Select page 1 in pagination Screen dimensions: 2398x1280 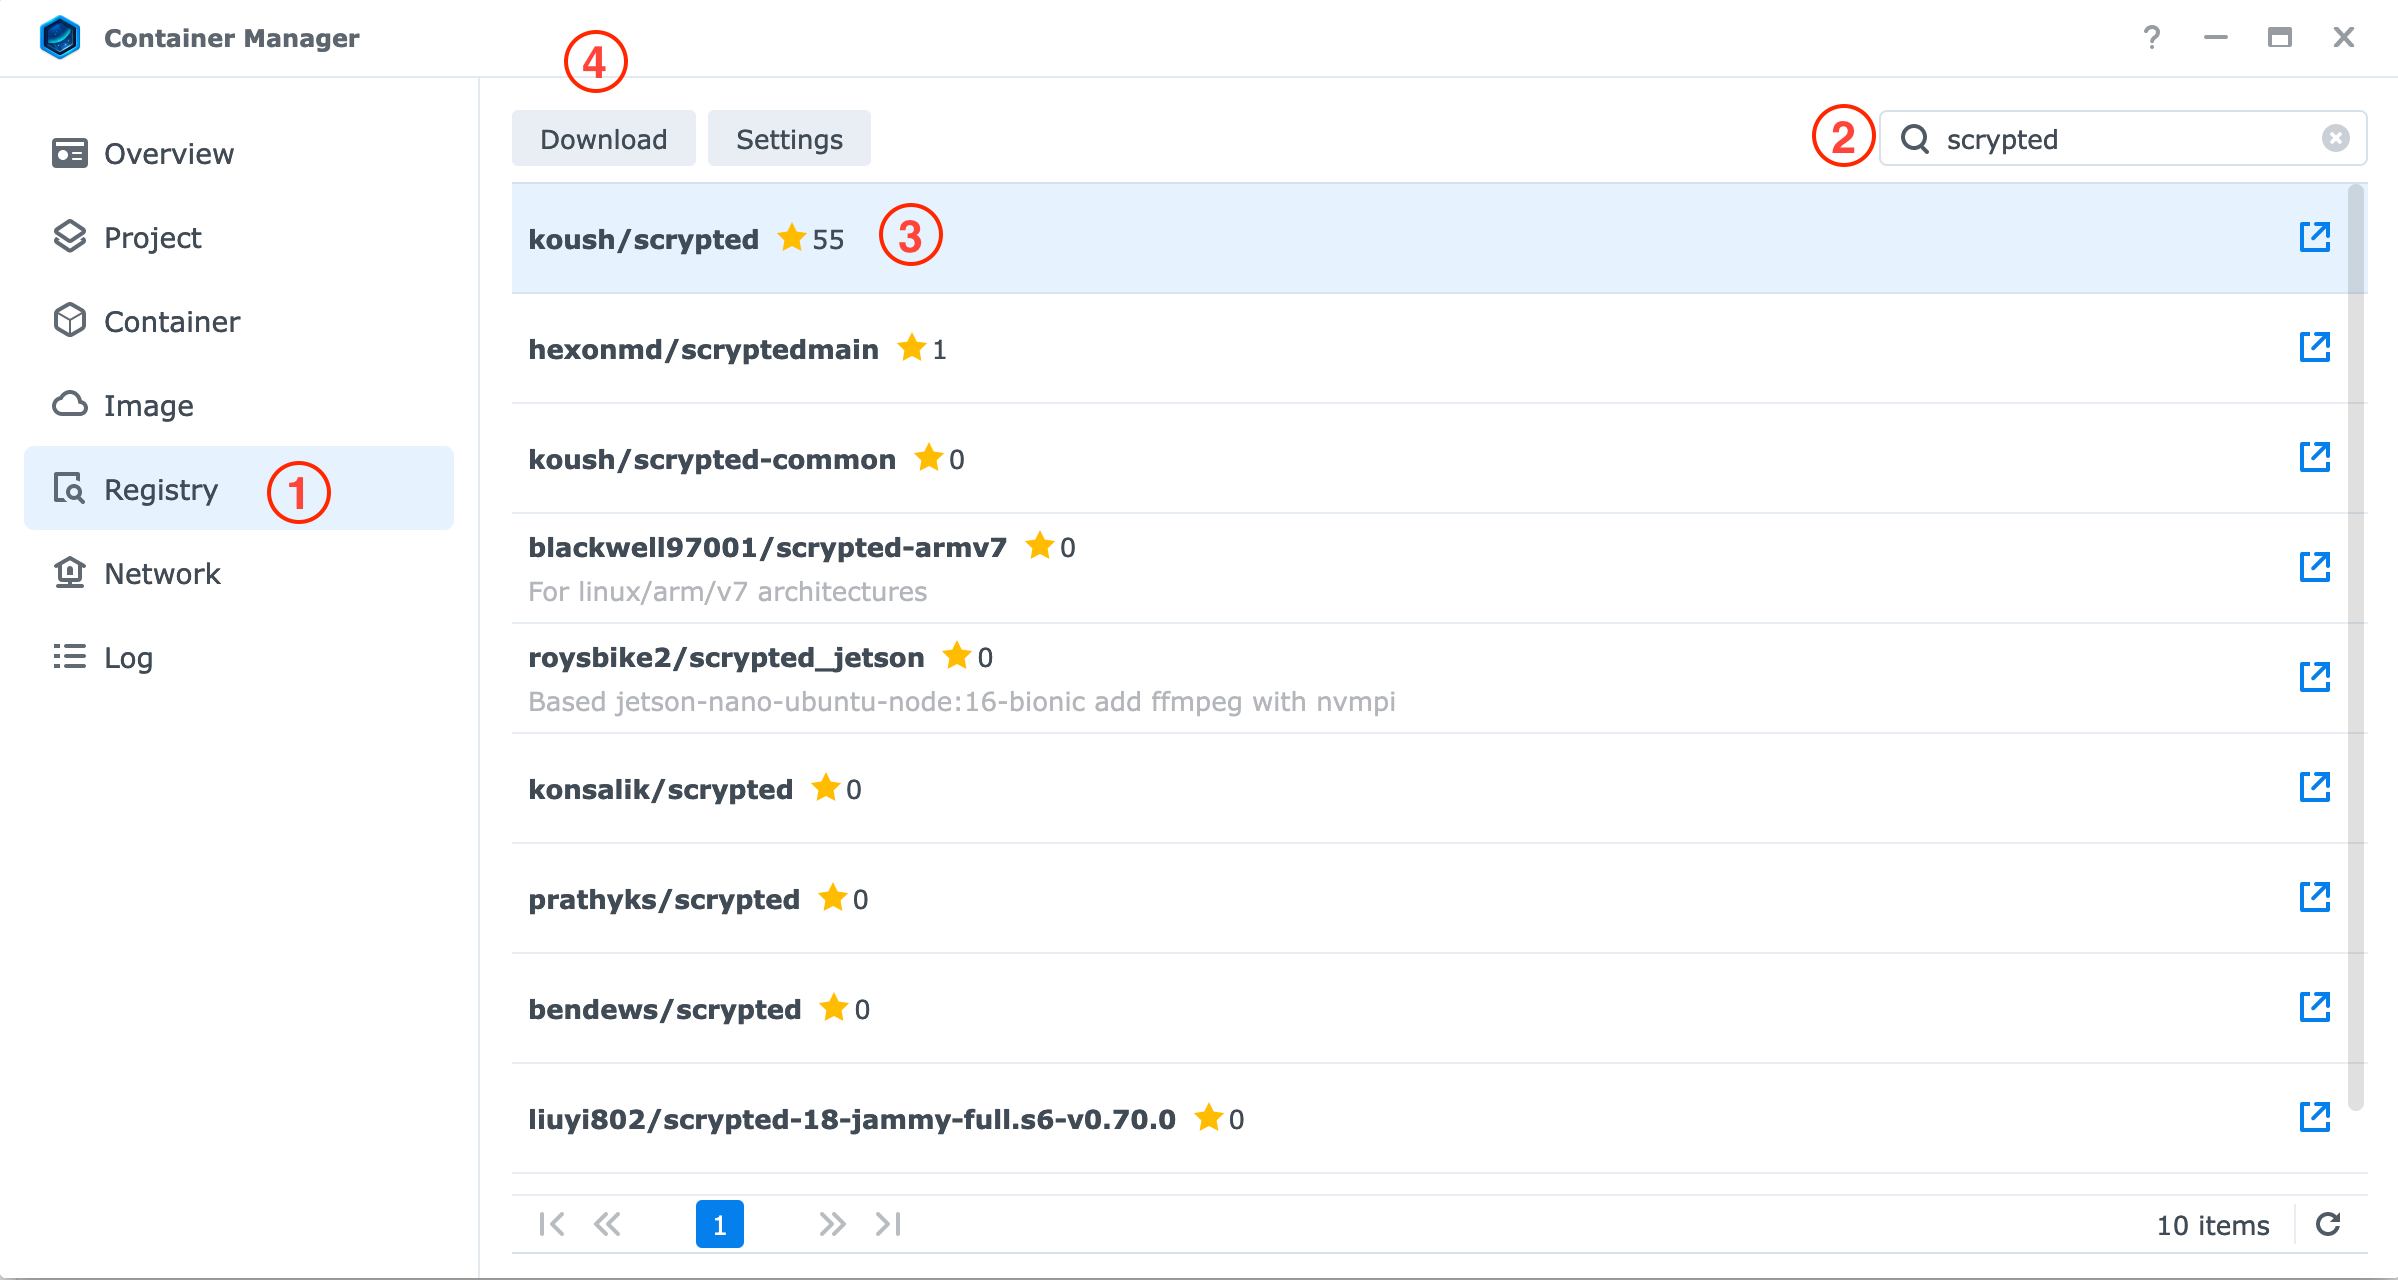click(x=719, y=1224)
